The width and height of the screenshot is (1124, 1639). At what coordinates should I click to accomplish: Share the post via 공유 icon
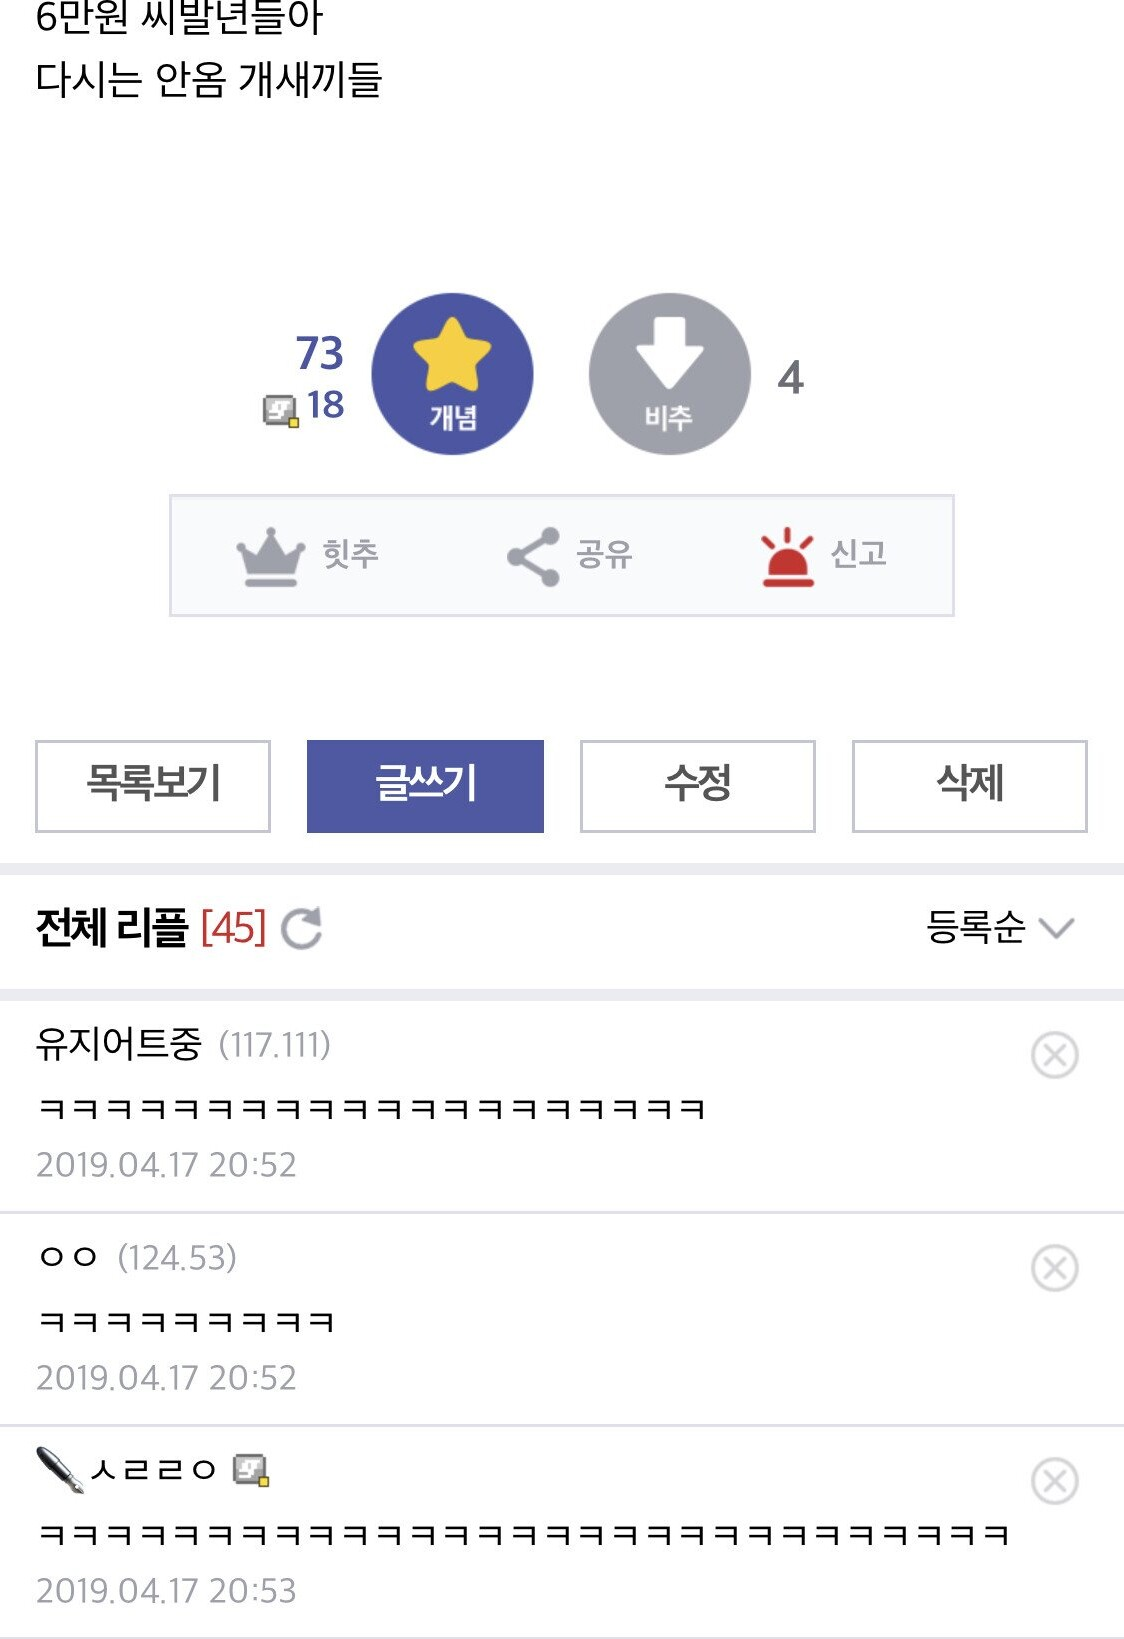(533, 555)
